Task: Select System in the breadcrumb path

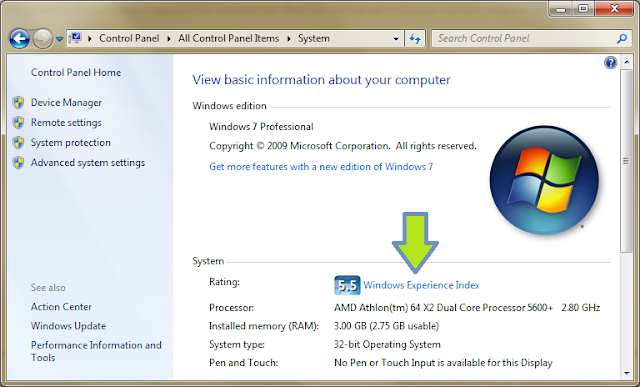Action: (313, 38)
